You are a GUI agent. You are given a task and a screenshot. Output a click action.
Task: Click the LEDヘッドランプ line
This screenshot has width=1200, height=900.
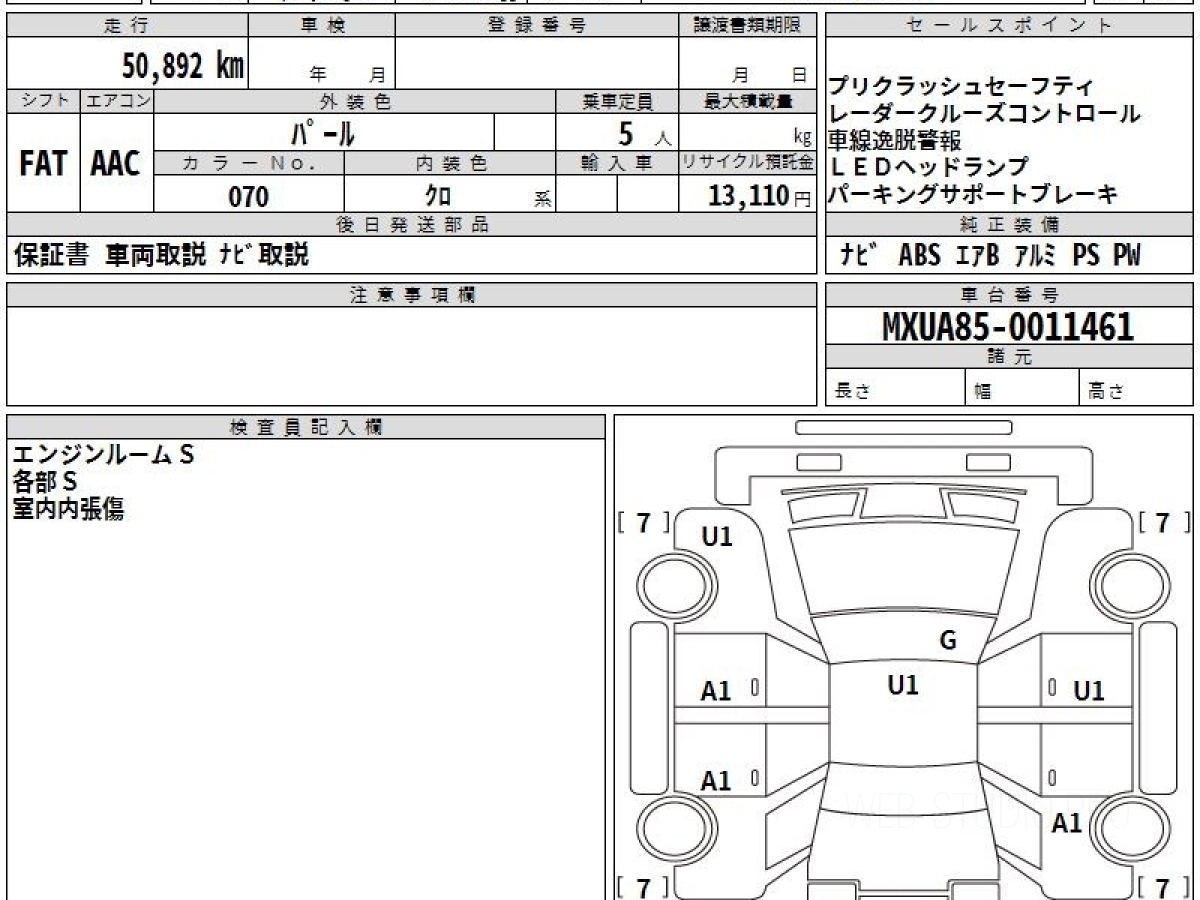click(929, 167)
